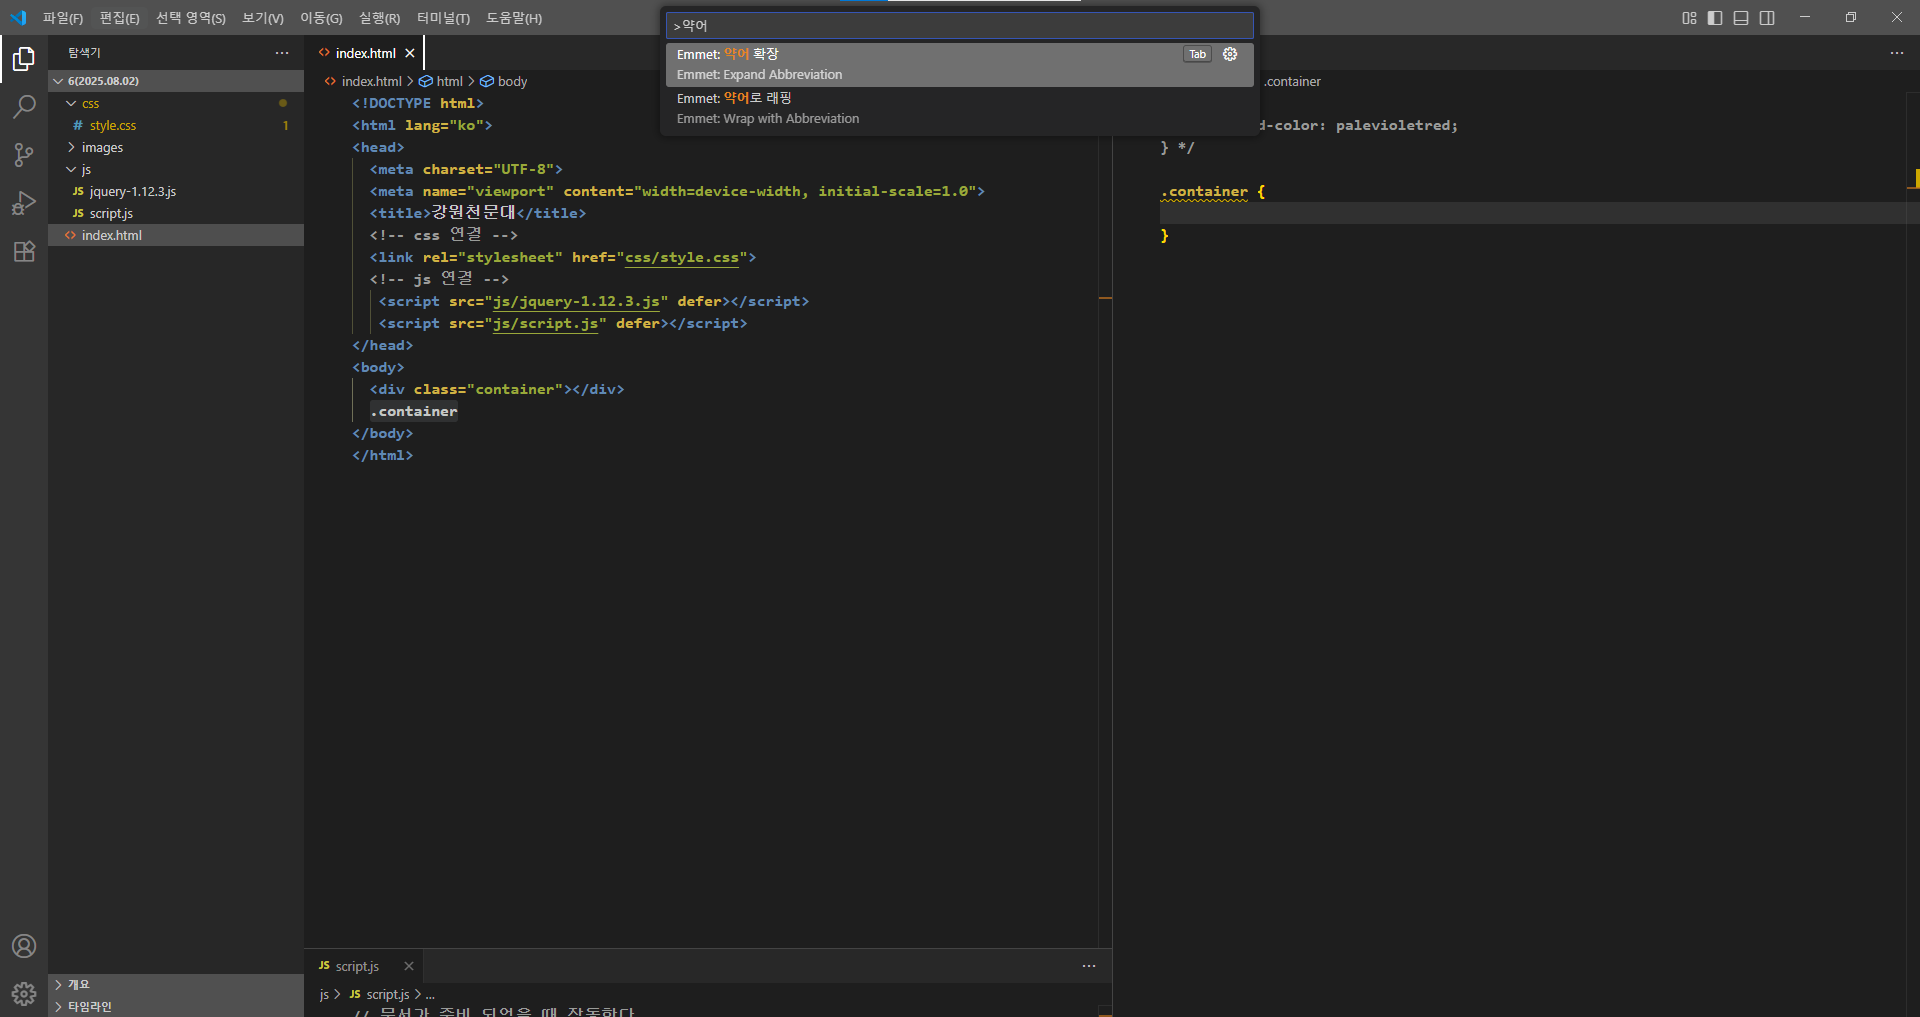This screenshot has width=1920, height=1017.
Task: Open script.js editor group more actions
Action: (x=1089, y=966)
